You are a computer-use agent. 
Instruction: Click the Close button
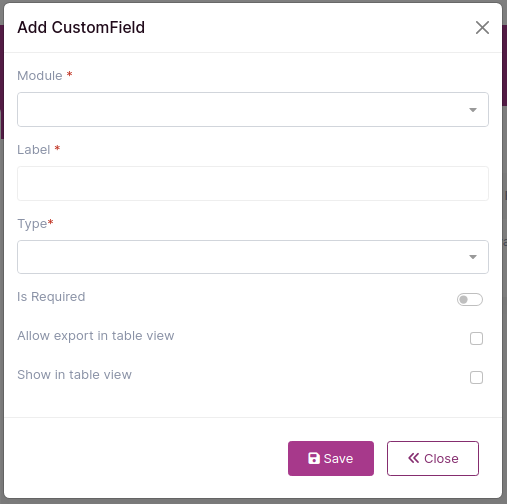[x=433, y=458]
